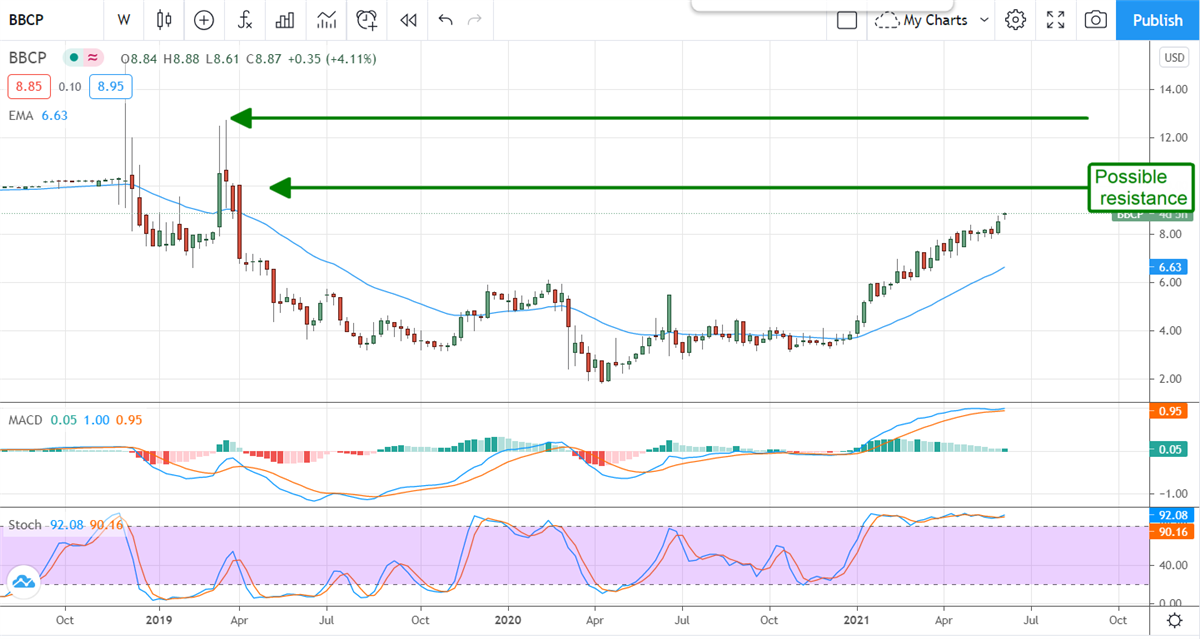Expand the My Charts dropdown arrow
Viewport: 1200px width, 639px height.
[984, 19]
